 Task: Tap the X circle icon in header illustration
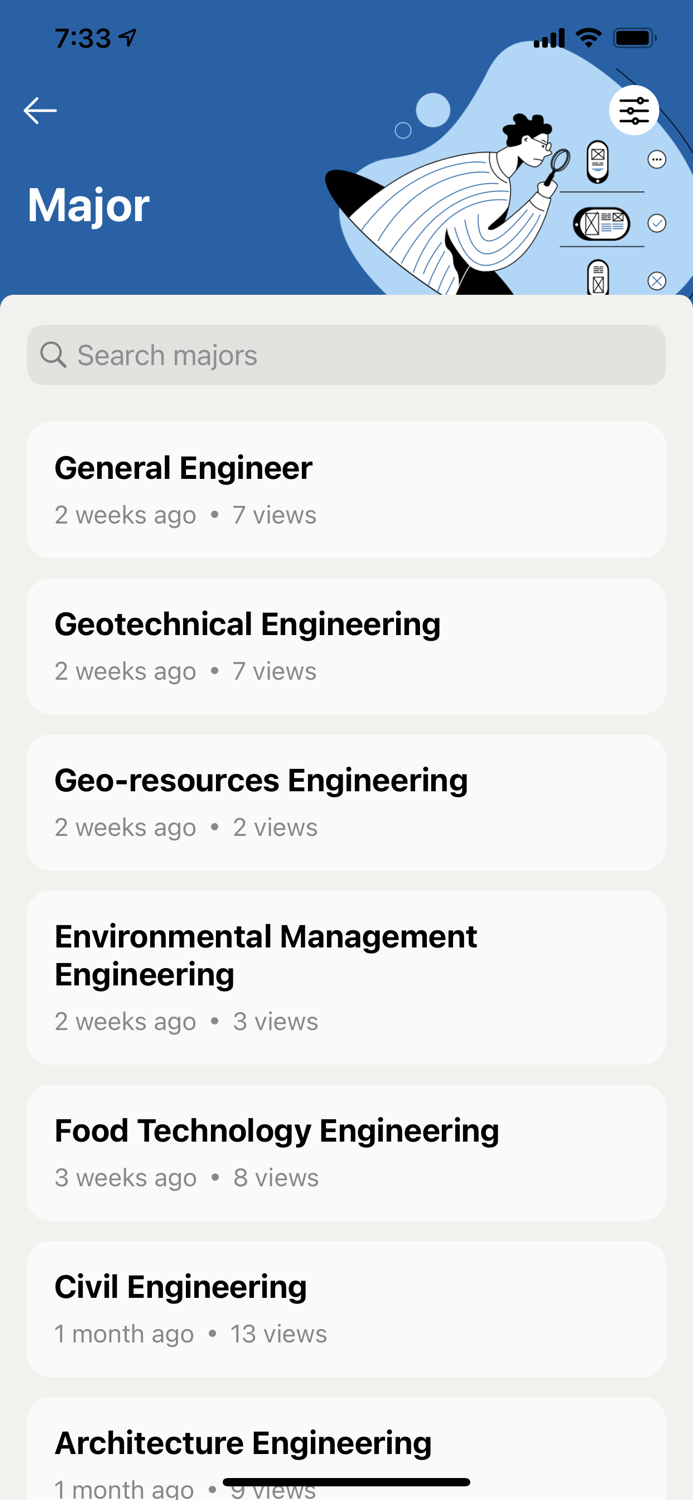coord(657,280)
